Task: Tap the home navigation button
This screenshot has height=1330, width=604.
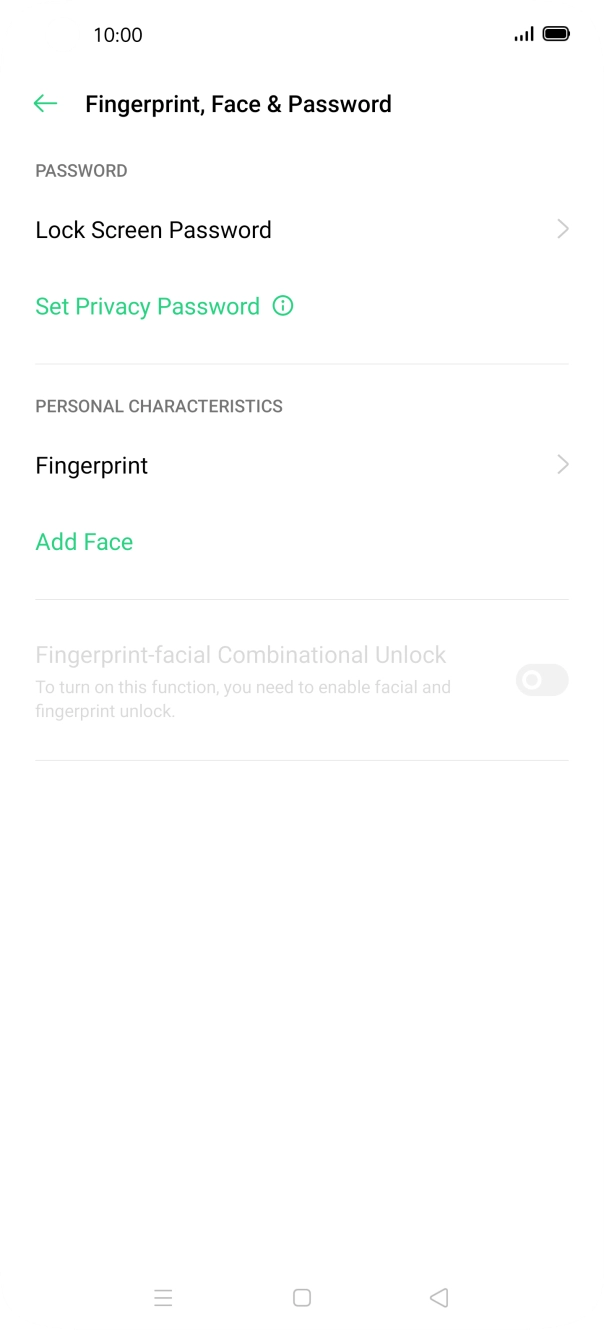Action: pos(302,1297)
